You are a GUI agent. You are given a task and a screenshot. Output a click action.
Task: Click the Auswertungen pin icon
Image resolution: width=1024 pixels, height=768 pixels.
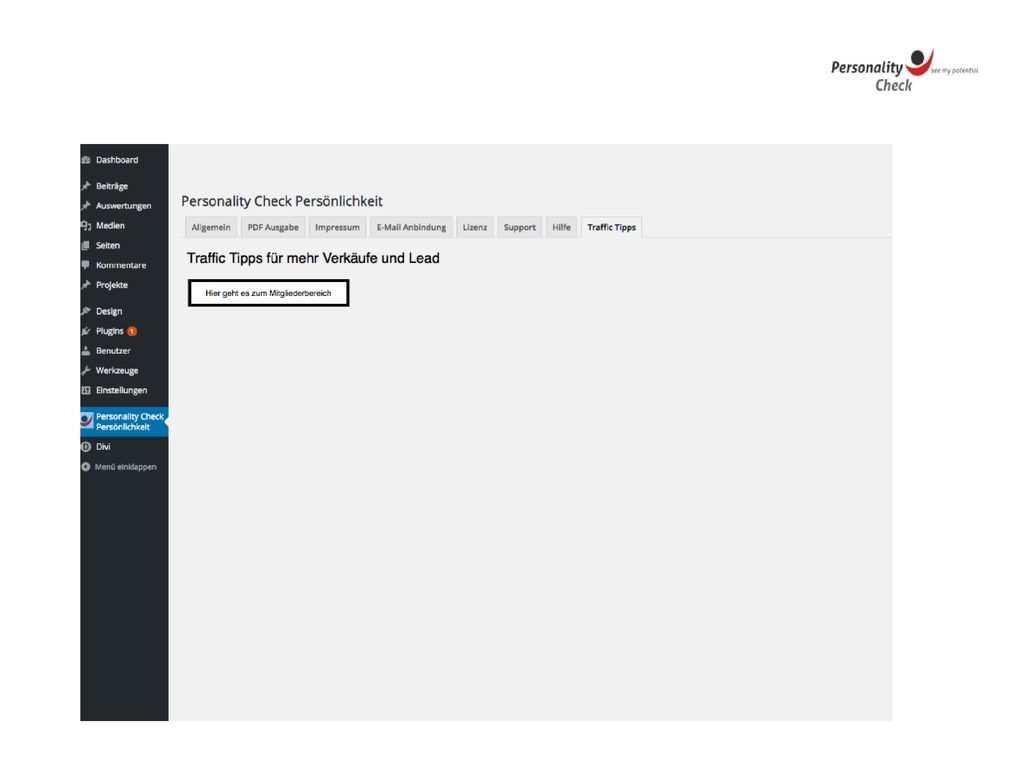tap(86, 206)
